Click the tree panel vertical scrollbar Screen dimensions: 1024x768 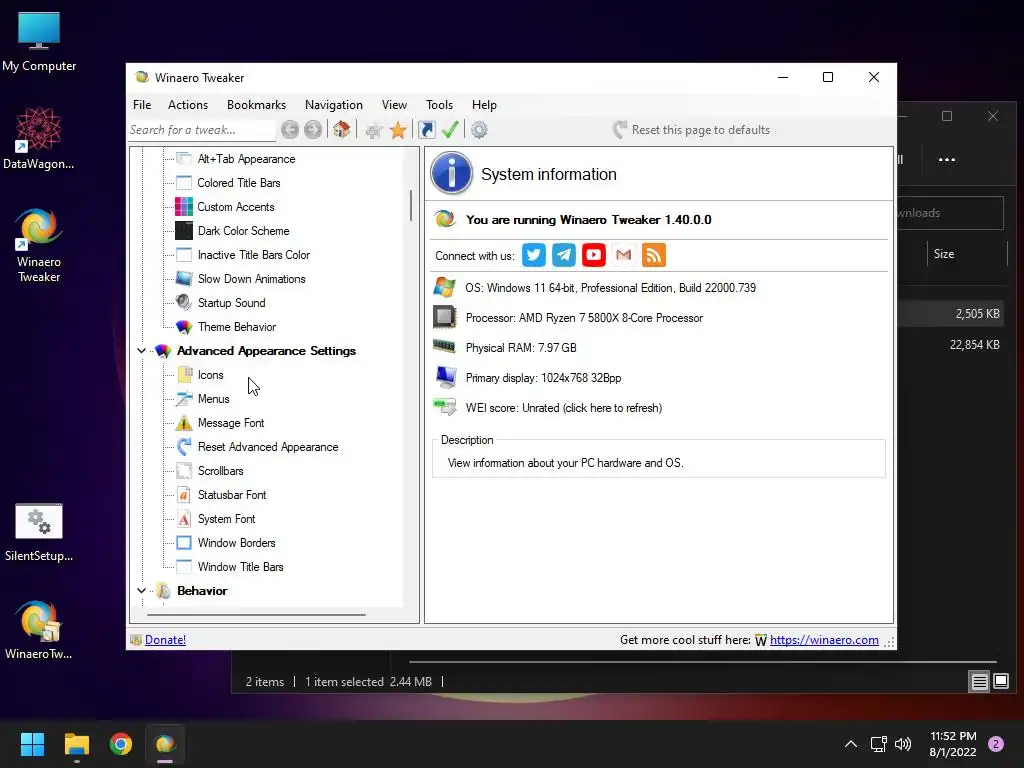(x=411, y=205)
